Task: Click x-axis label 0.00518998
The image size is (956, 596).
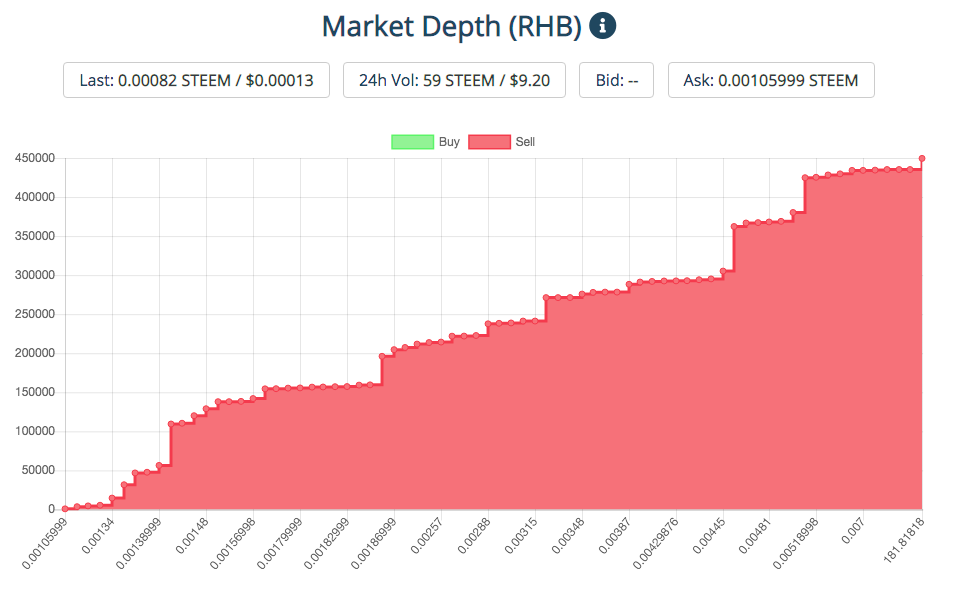Action: (x=796, y=544)
